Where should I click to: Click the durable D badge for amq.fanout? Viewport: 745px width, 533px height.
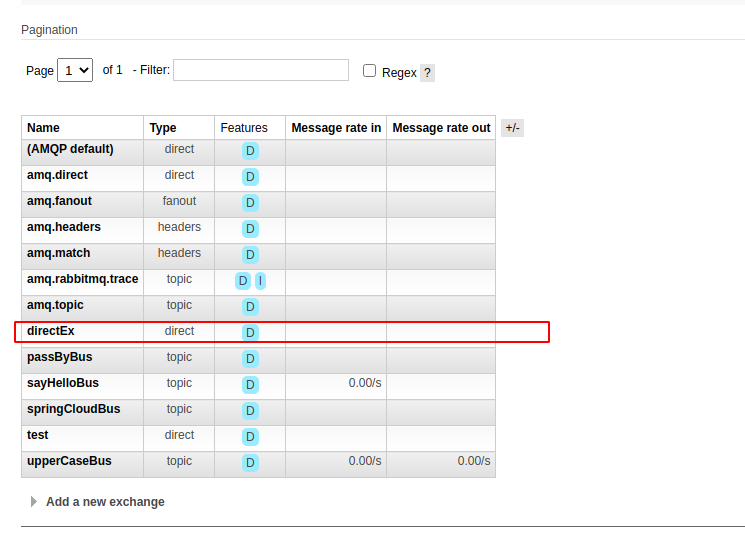250,203
